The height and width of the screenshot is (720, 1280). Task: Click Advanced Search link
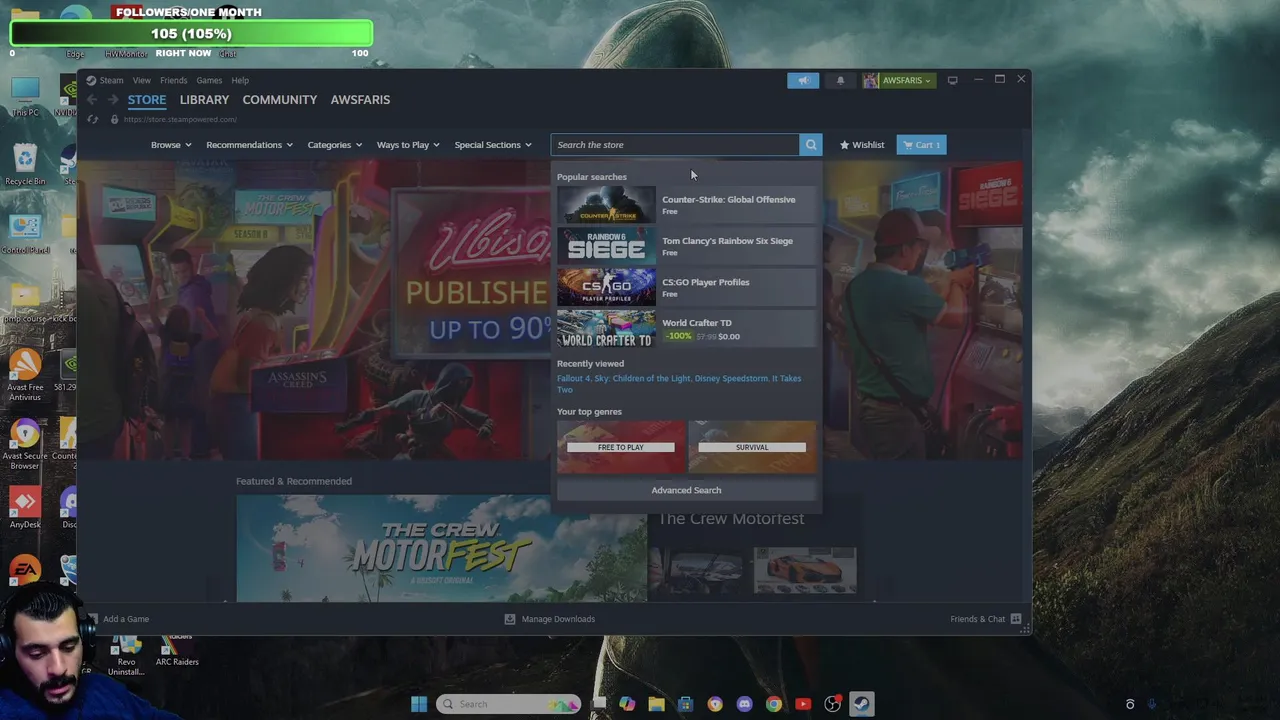[x=686, y=490]
